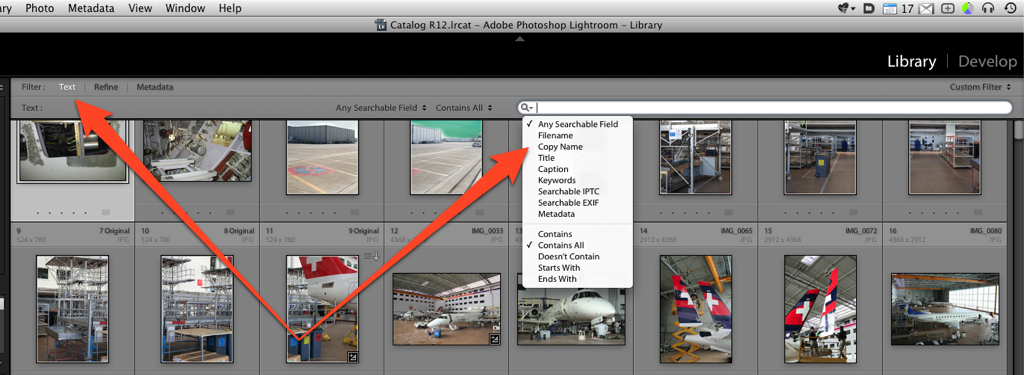Click the headphones icon in menu bar

[x=987, y=8]
